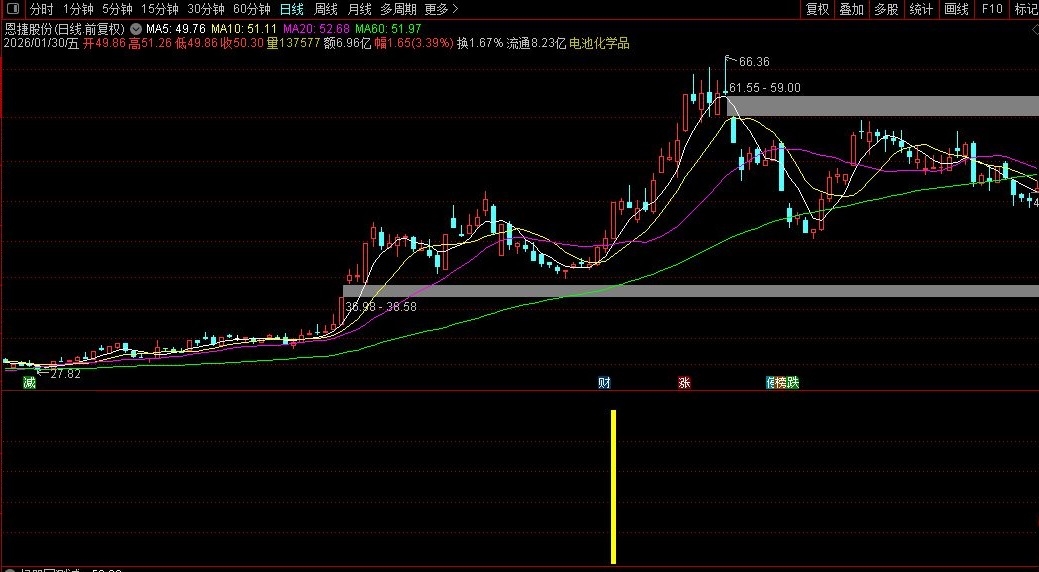Expand the 更多 periods menu
The width and height of the screenshot is (1039, 572).
click(x=441, y=9)
